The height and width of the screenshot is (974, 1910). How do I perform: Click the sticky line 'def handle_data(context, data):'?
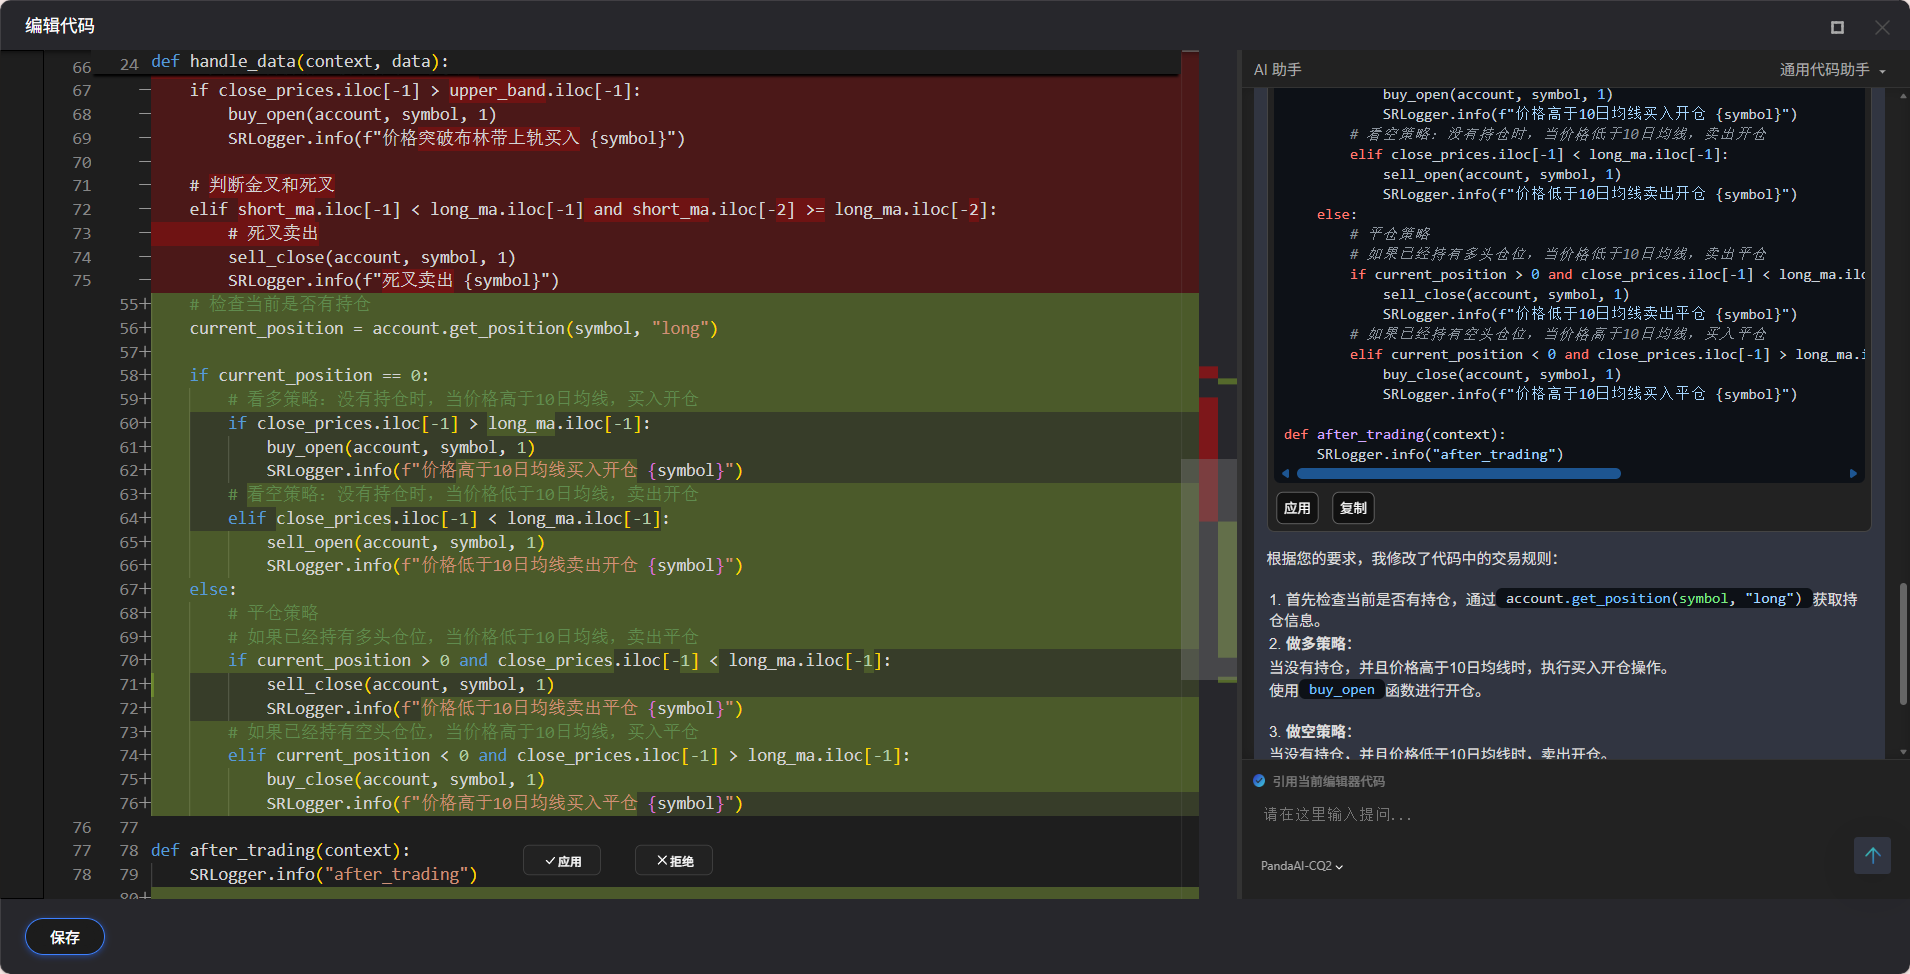tap(300, 62)
